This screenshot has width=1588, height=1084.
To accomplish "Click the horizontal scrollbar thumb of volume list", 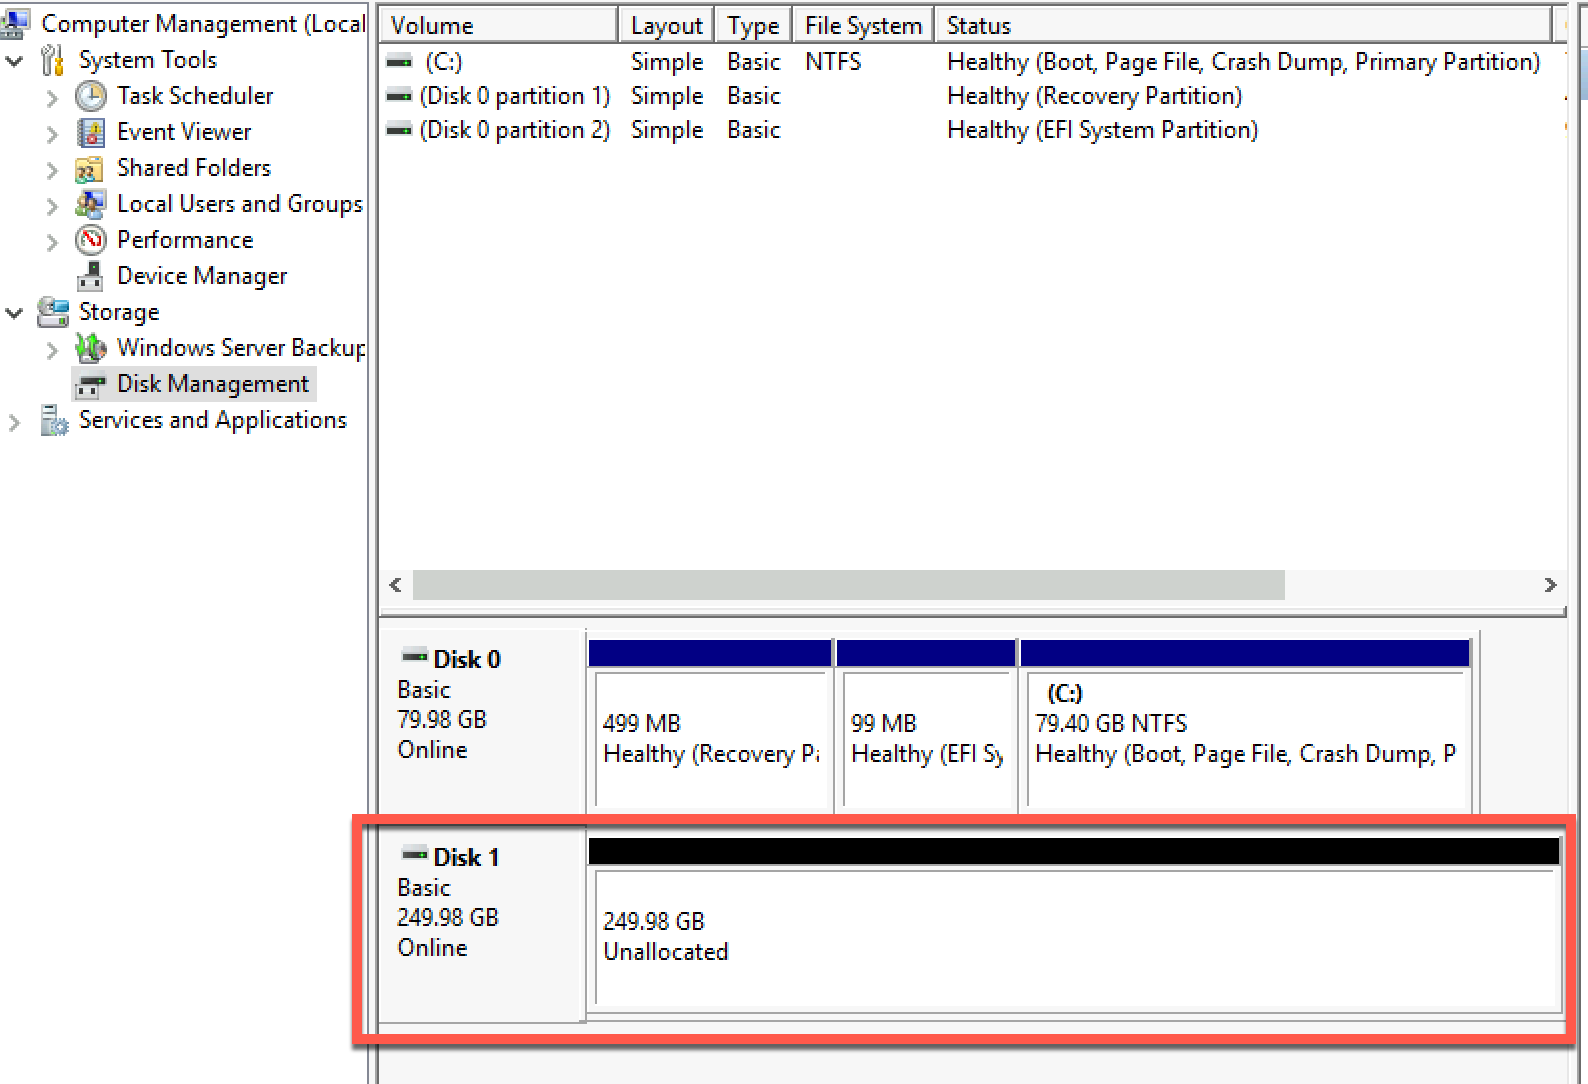I will tap(848, 585).
